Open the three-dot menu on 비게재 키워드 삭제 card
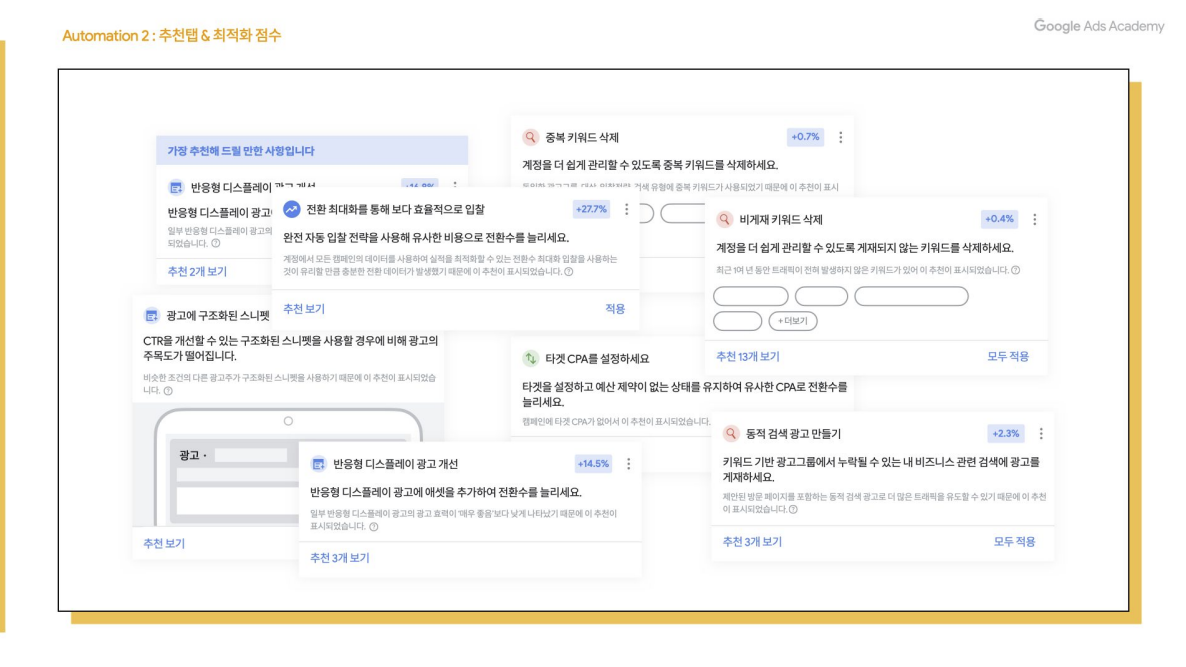 coord(1035,219)
